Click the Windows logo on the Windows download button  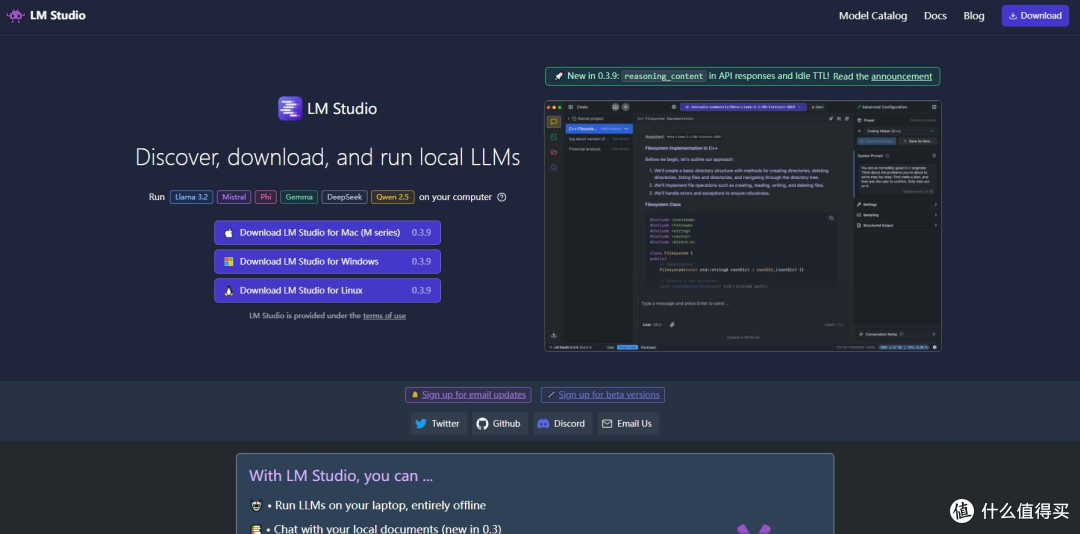click(x=229, y=262)
